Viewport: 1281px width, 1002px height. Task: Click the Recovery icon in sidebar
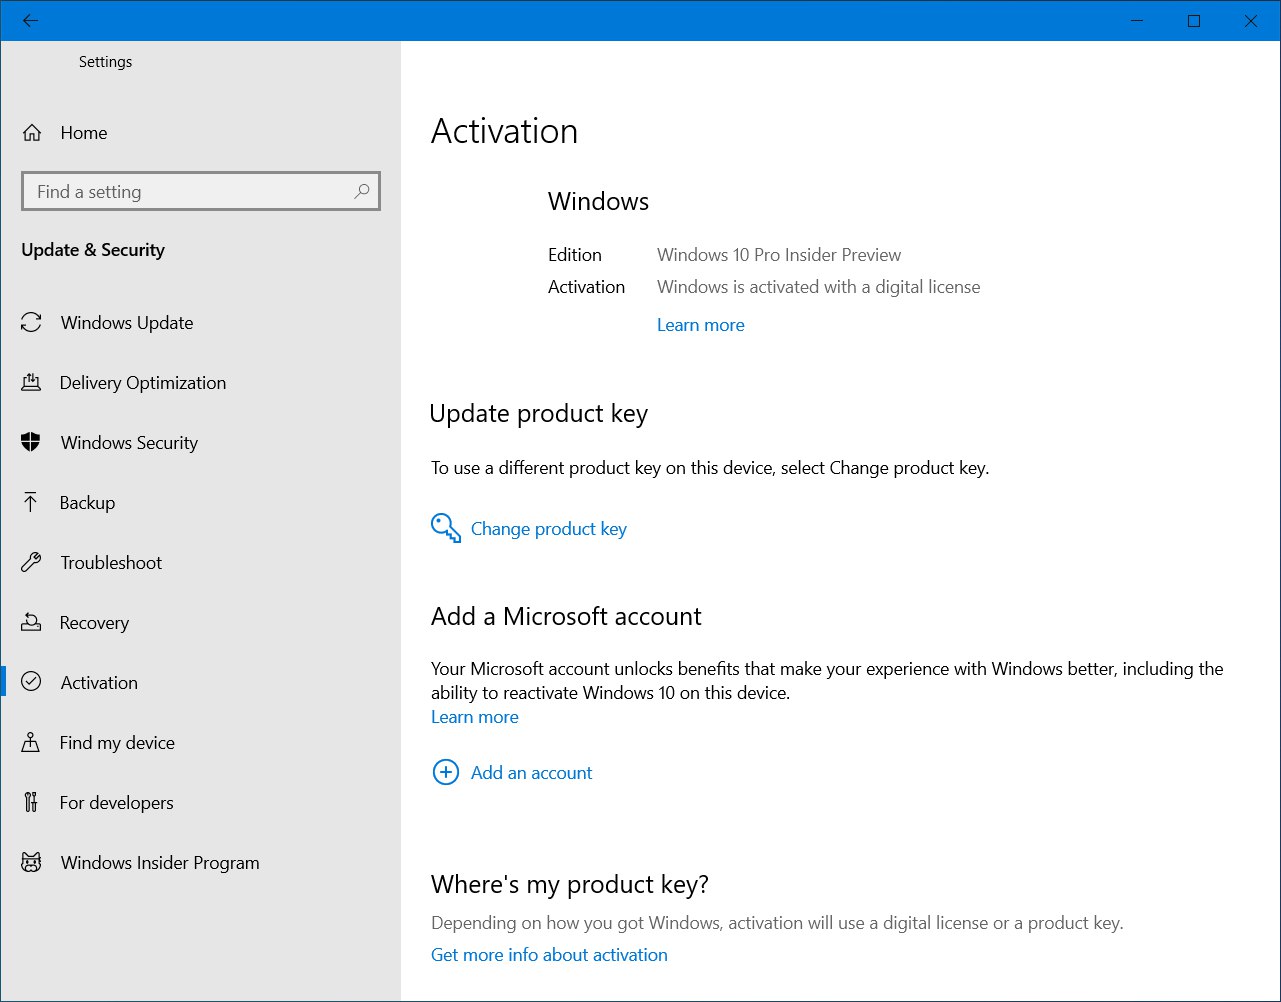[31, 622]
